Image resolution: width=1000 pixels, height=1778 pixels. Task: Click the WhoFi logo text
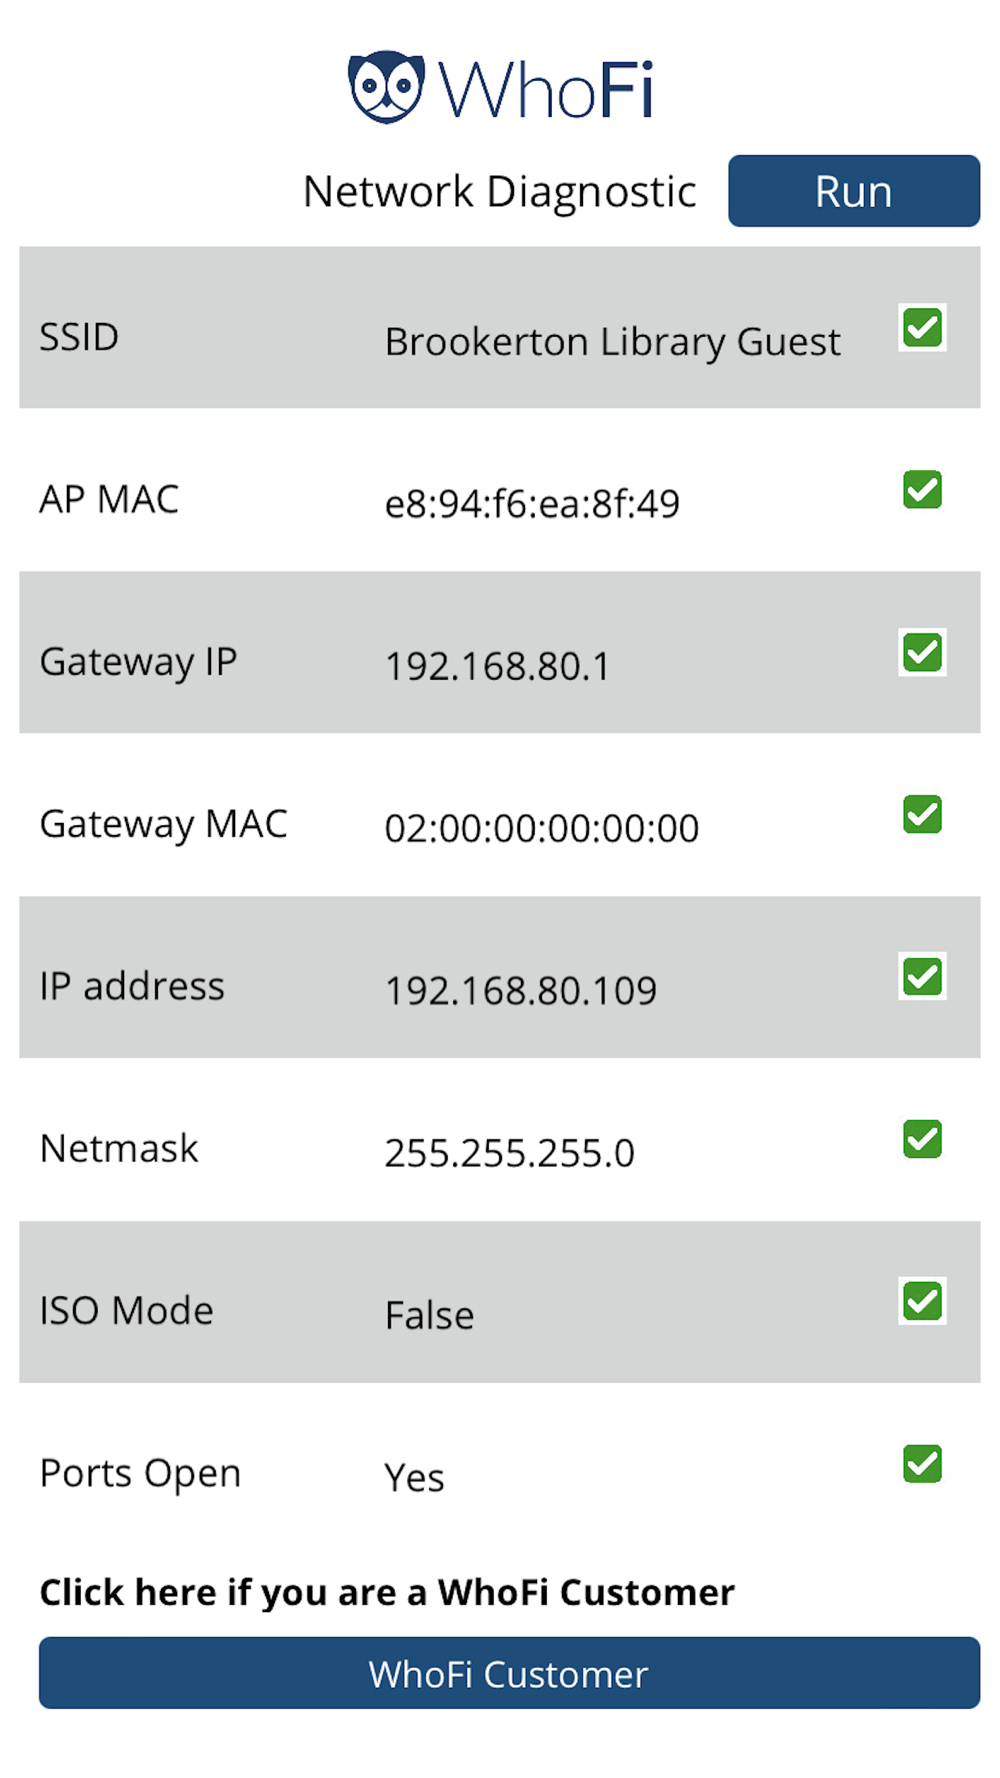[x=546, y=90]
